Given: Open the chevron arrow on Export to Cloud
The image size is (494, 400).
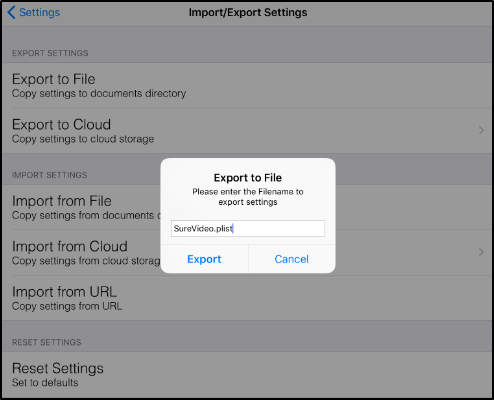Looking at the screenshot, I should [481, 130].
